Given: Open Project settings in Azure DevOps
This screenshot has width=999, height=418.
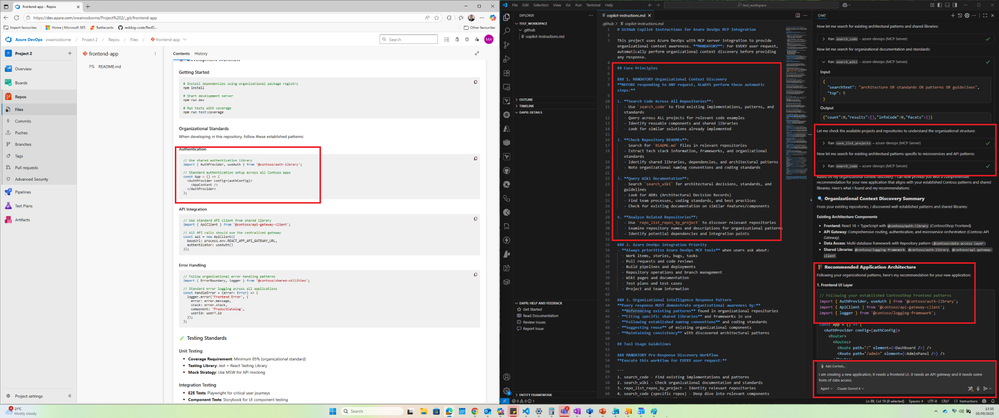Looking at the screenshot, I should [27, 396].
